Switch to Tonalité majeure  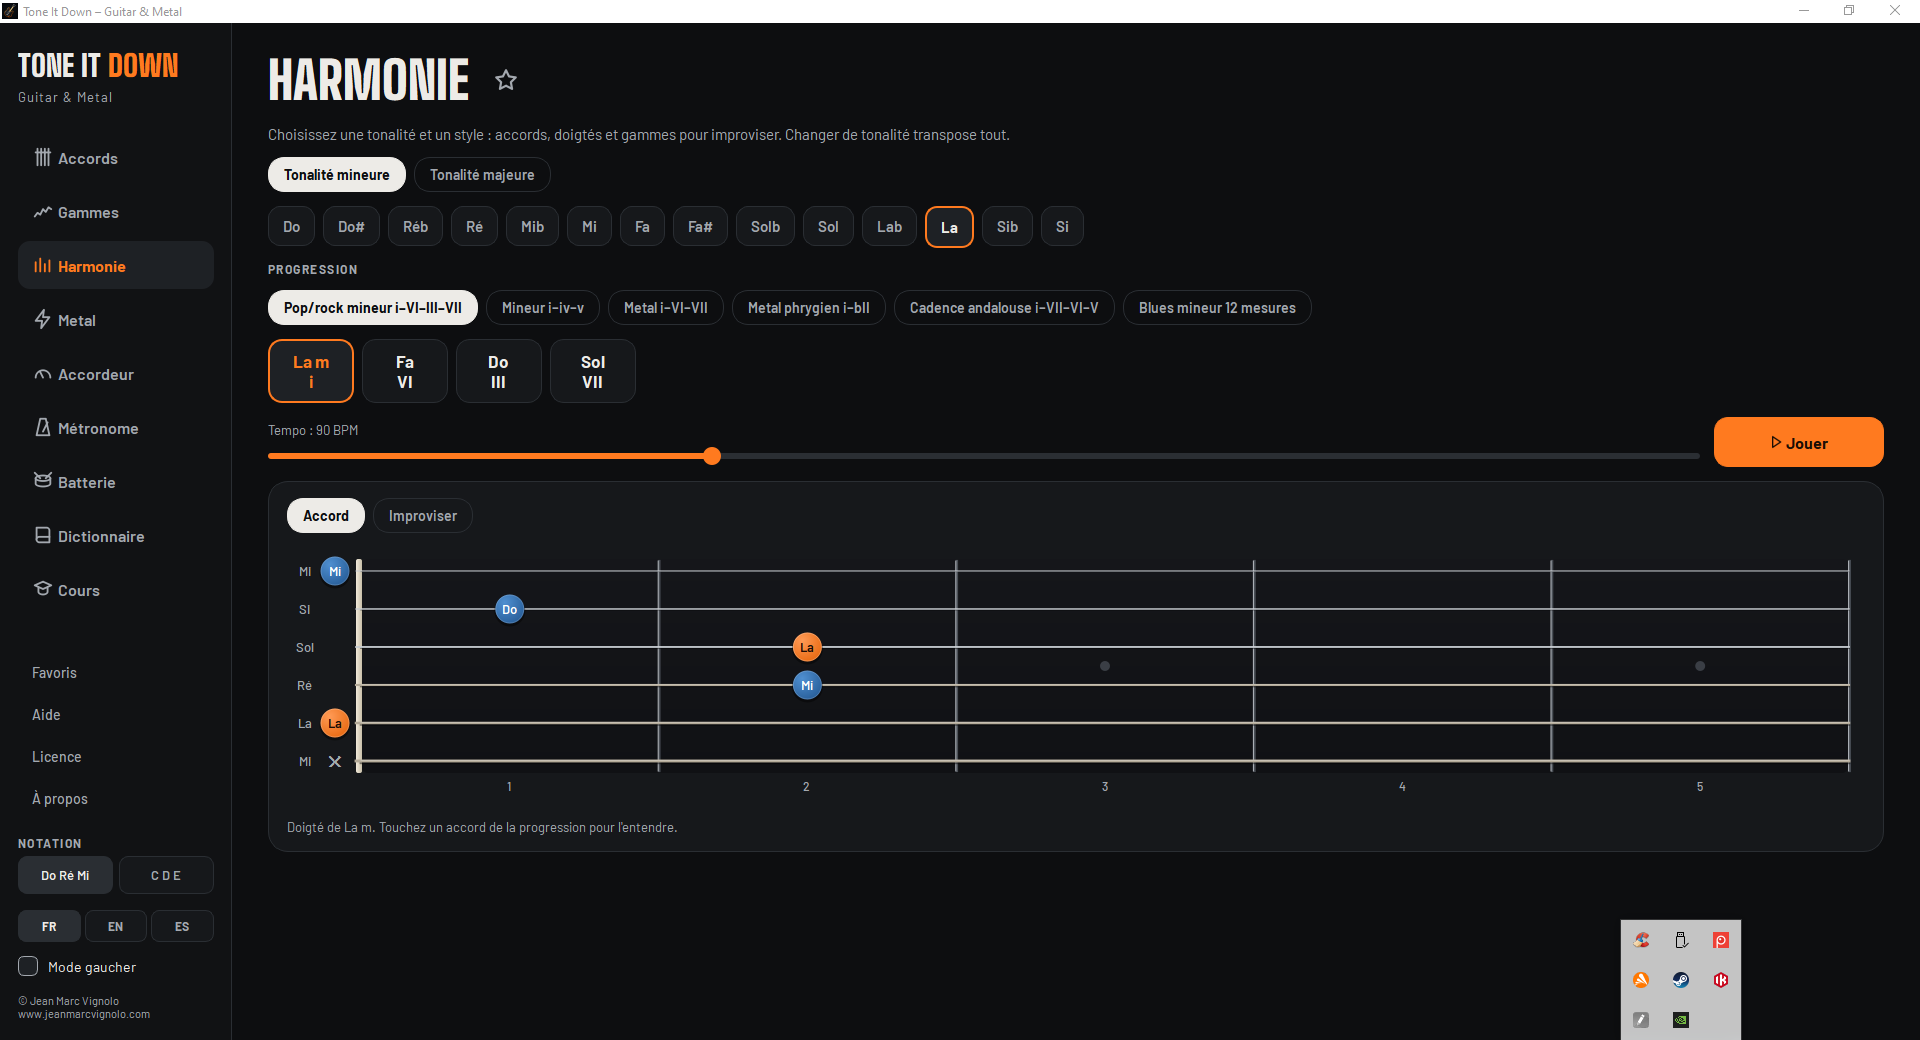[x=482, y=175]
